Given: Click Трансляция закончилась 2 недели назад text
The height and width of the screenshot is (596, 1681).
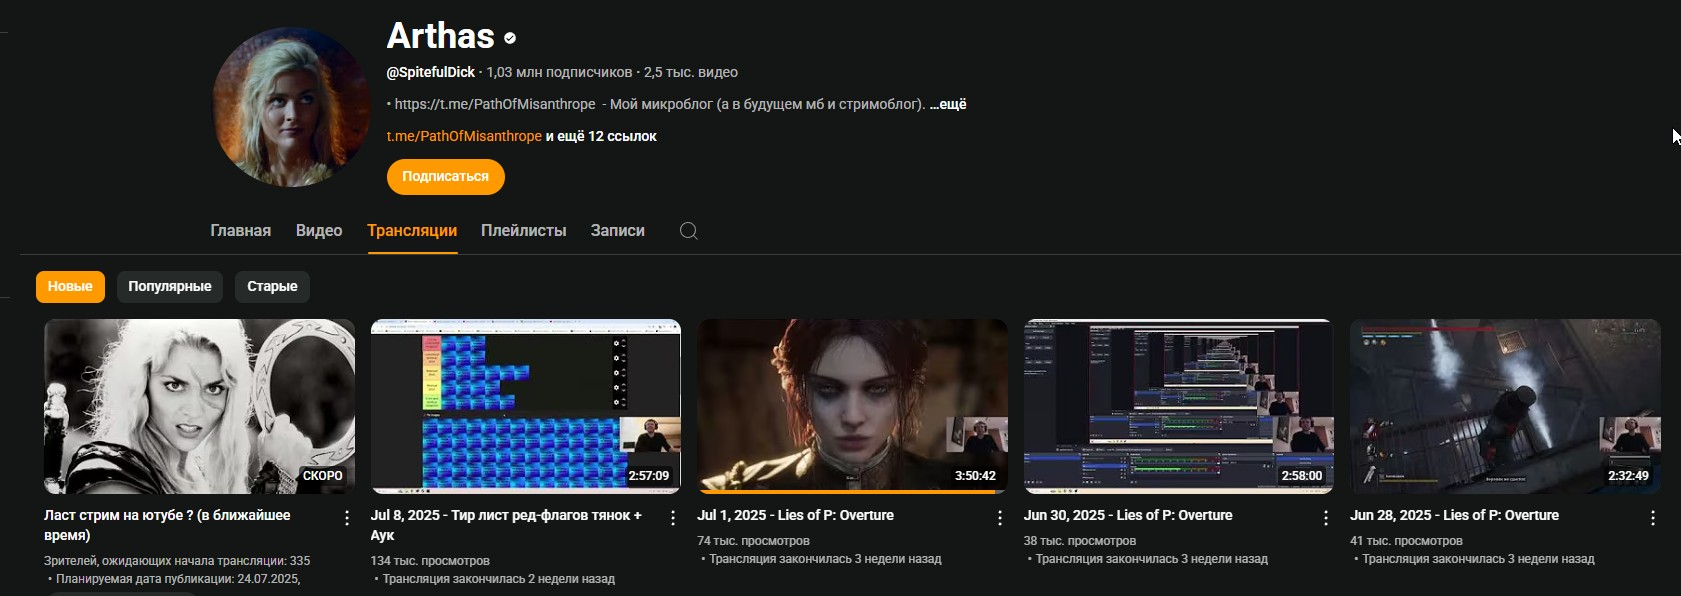Looking at the screenshot, I should [x=499, y=579].
